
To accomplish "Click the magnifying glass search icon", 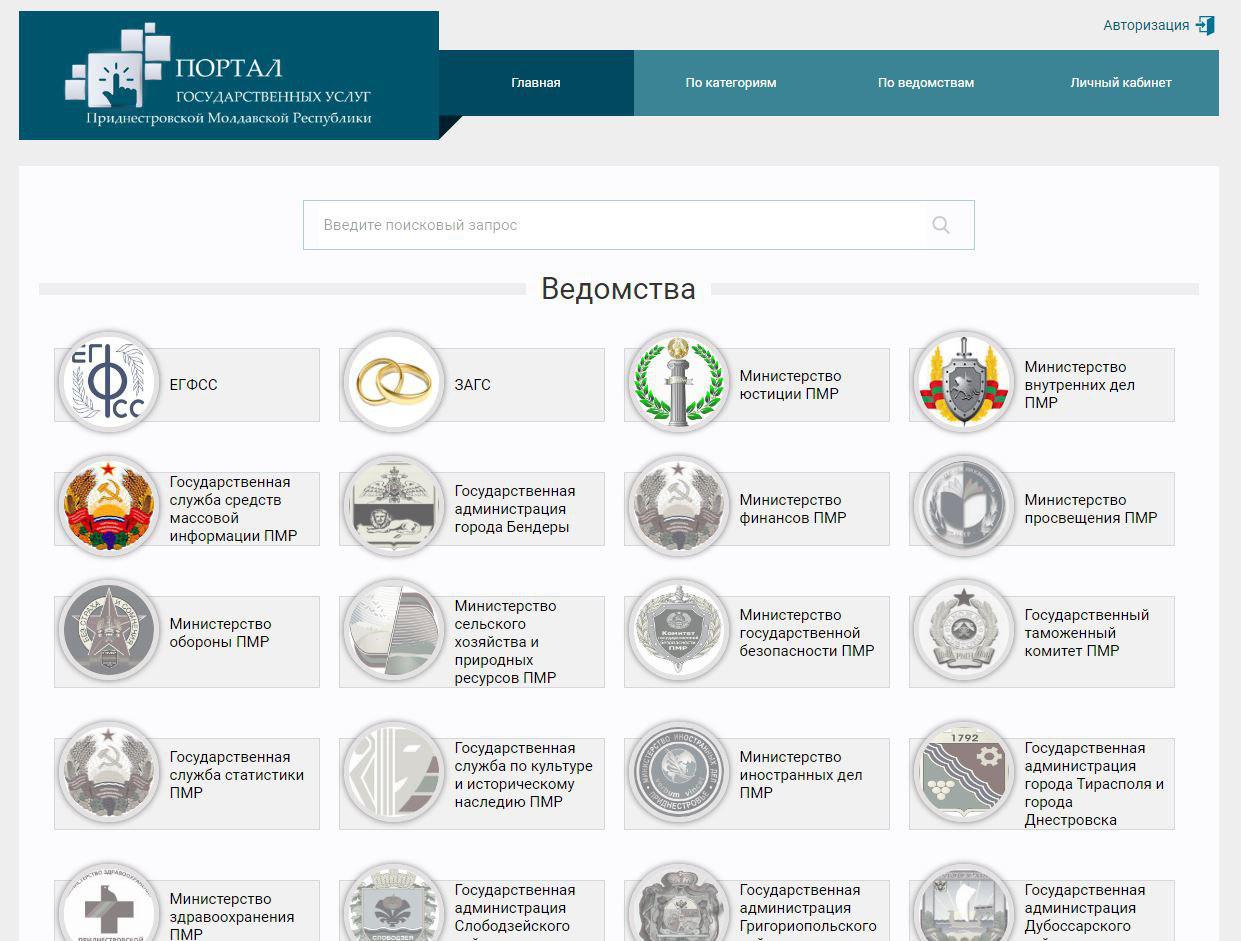I will coord(940,225).
